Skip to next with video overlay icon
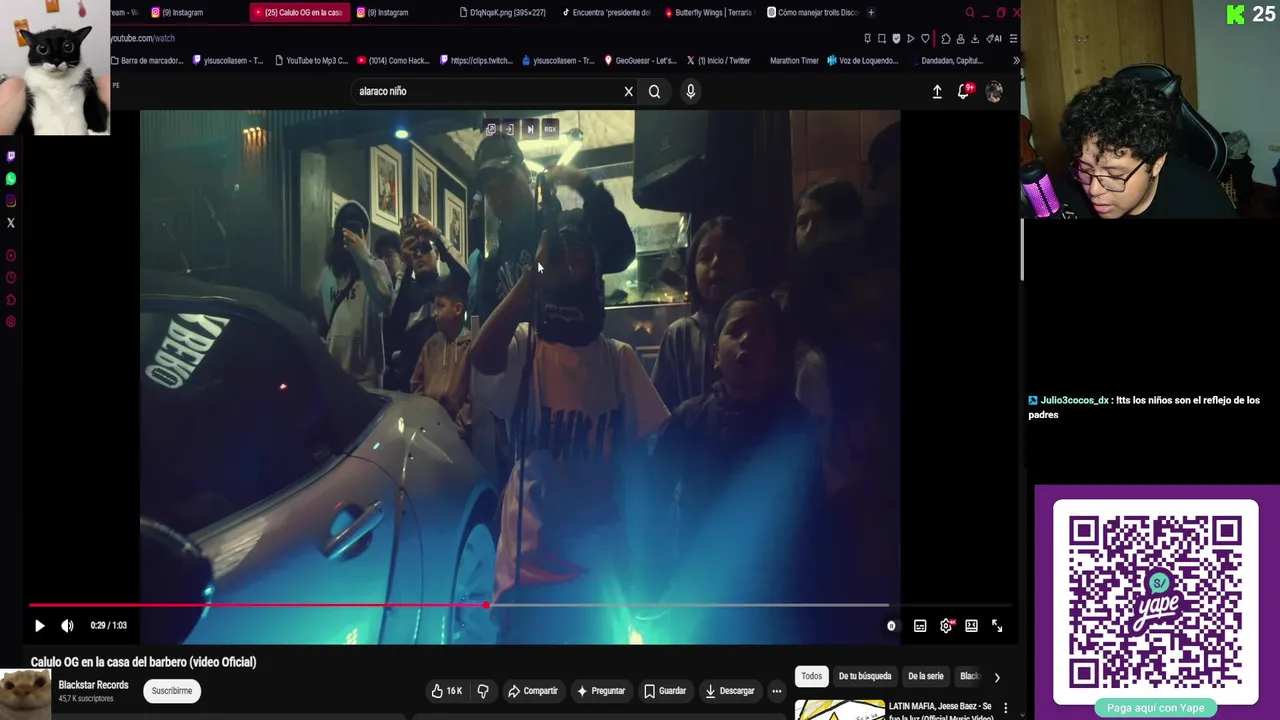Screen dimensions: 1280x720 [x=530, y=129]
